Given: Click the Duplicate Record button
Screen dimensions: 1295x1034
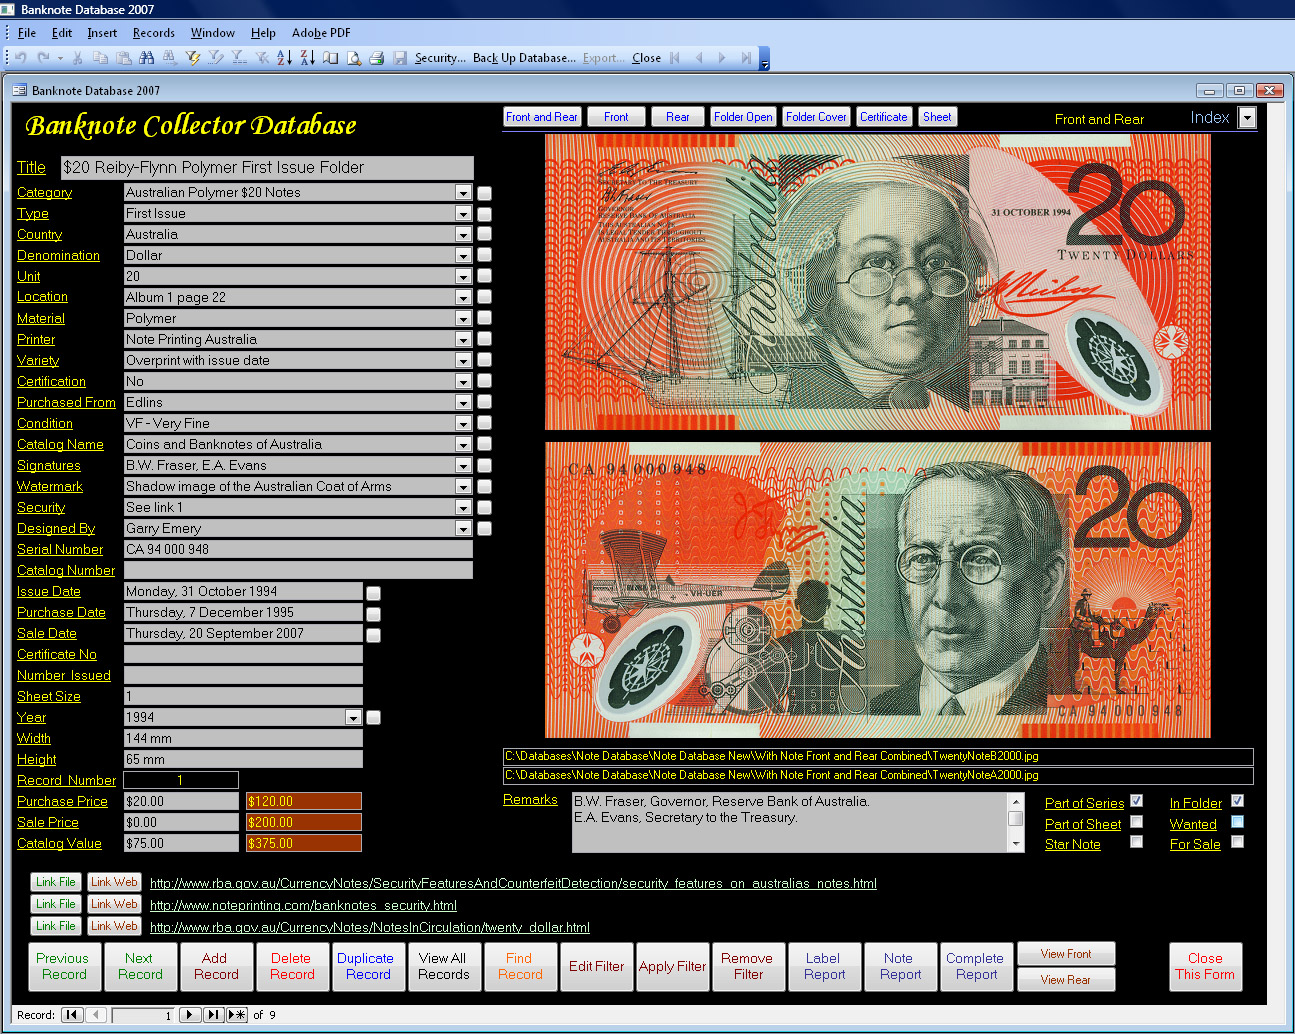Looking at the screenshot, I should 368,966.
